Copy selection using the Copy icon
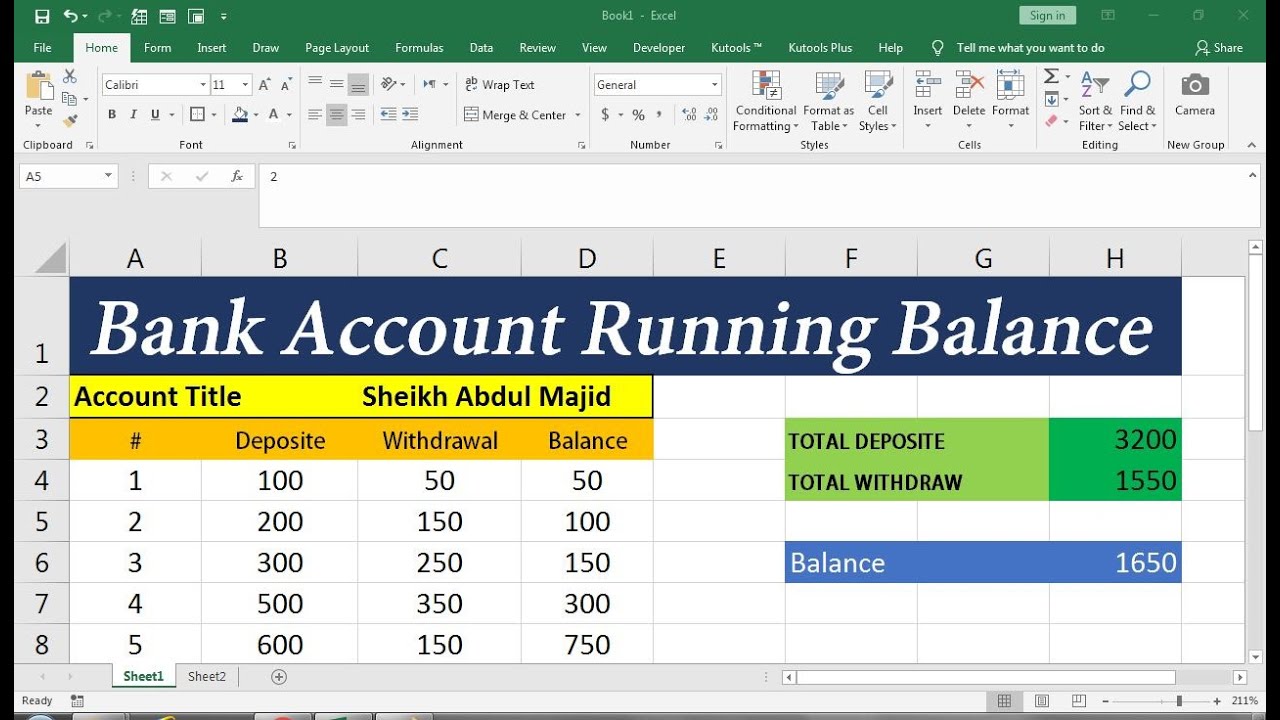 (x=69, y=98)
